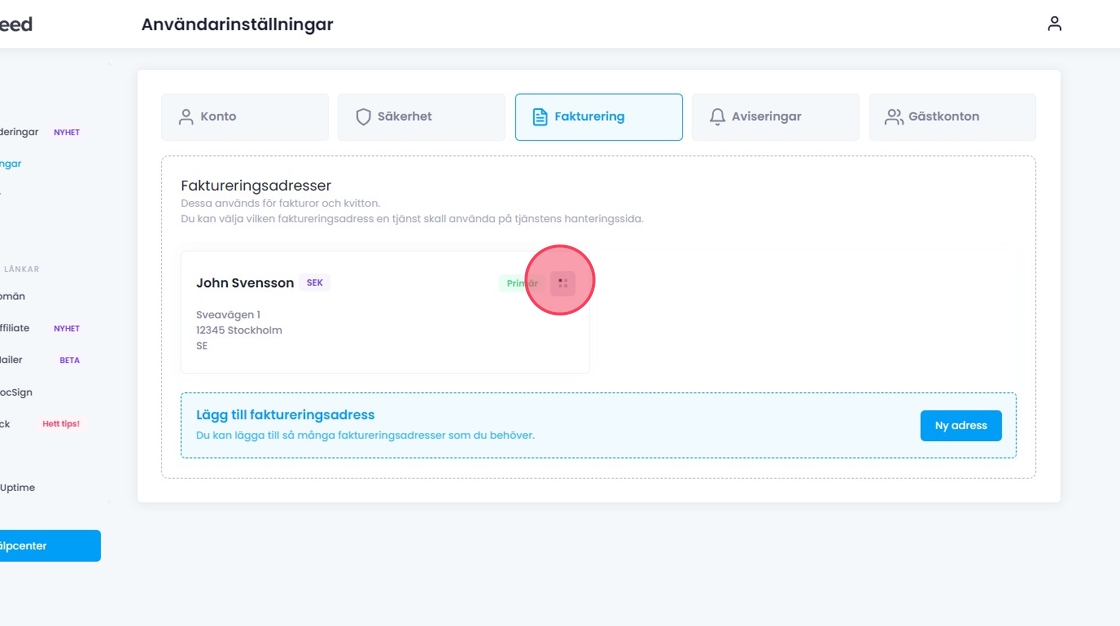Click the SEK currency badge beside John Svensson

(x=315, y=283)
